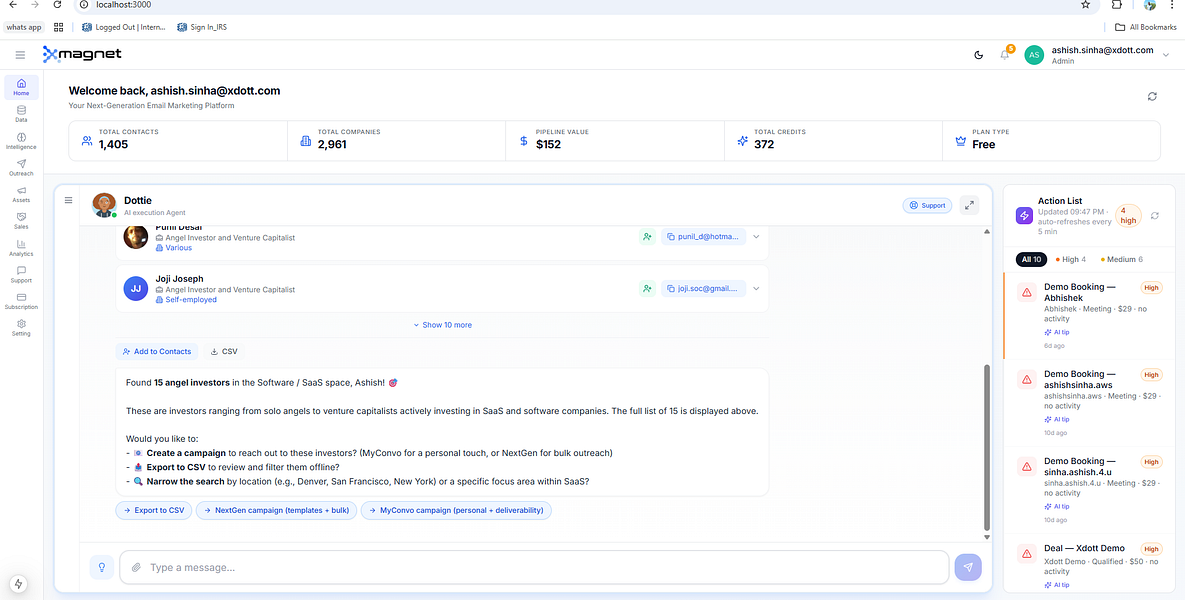Choose the MyConvo campaign suggestion chip
The height and width of the screenshot is (600, 1185).
click(x=456, y=510)
